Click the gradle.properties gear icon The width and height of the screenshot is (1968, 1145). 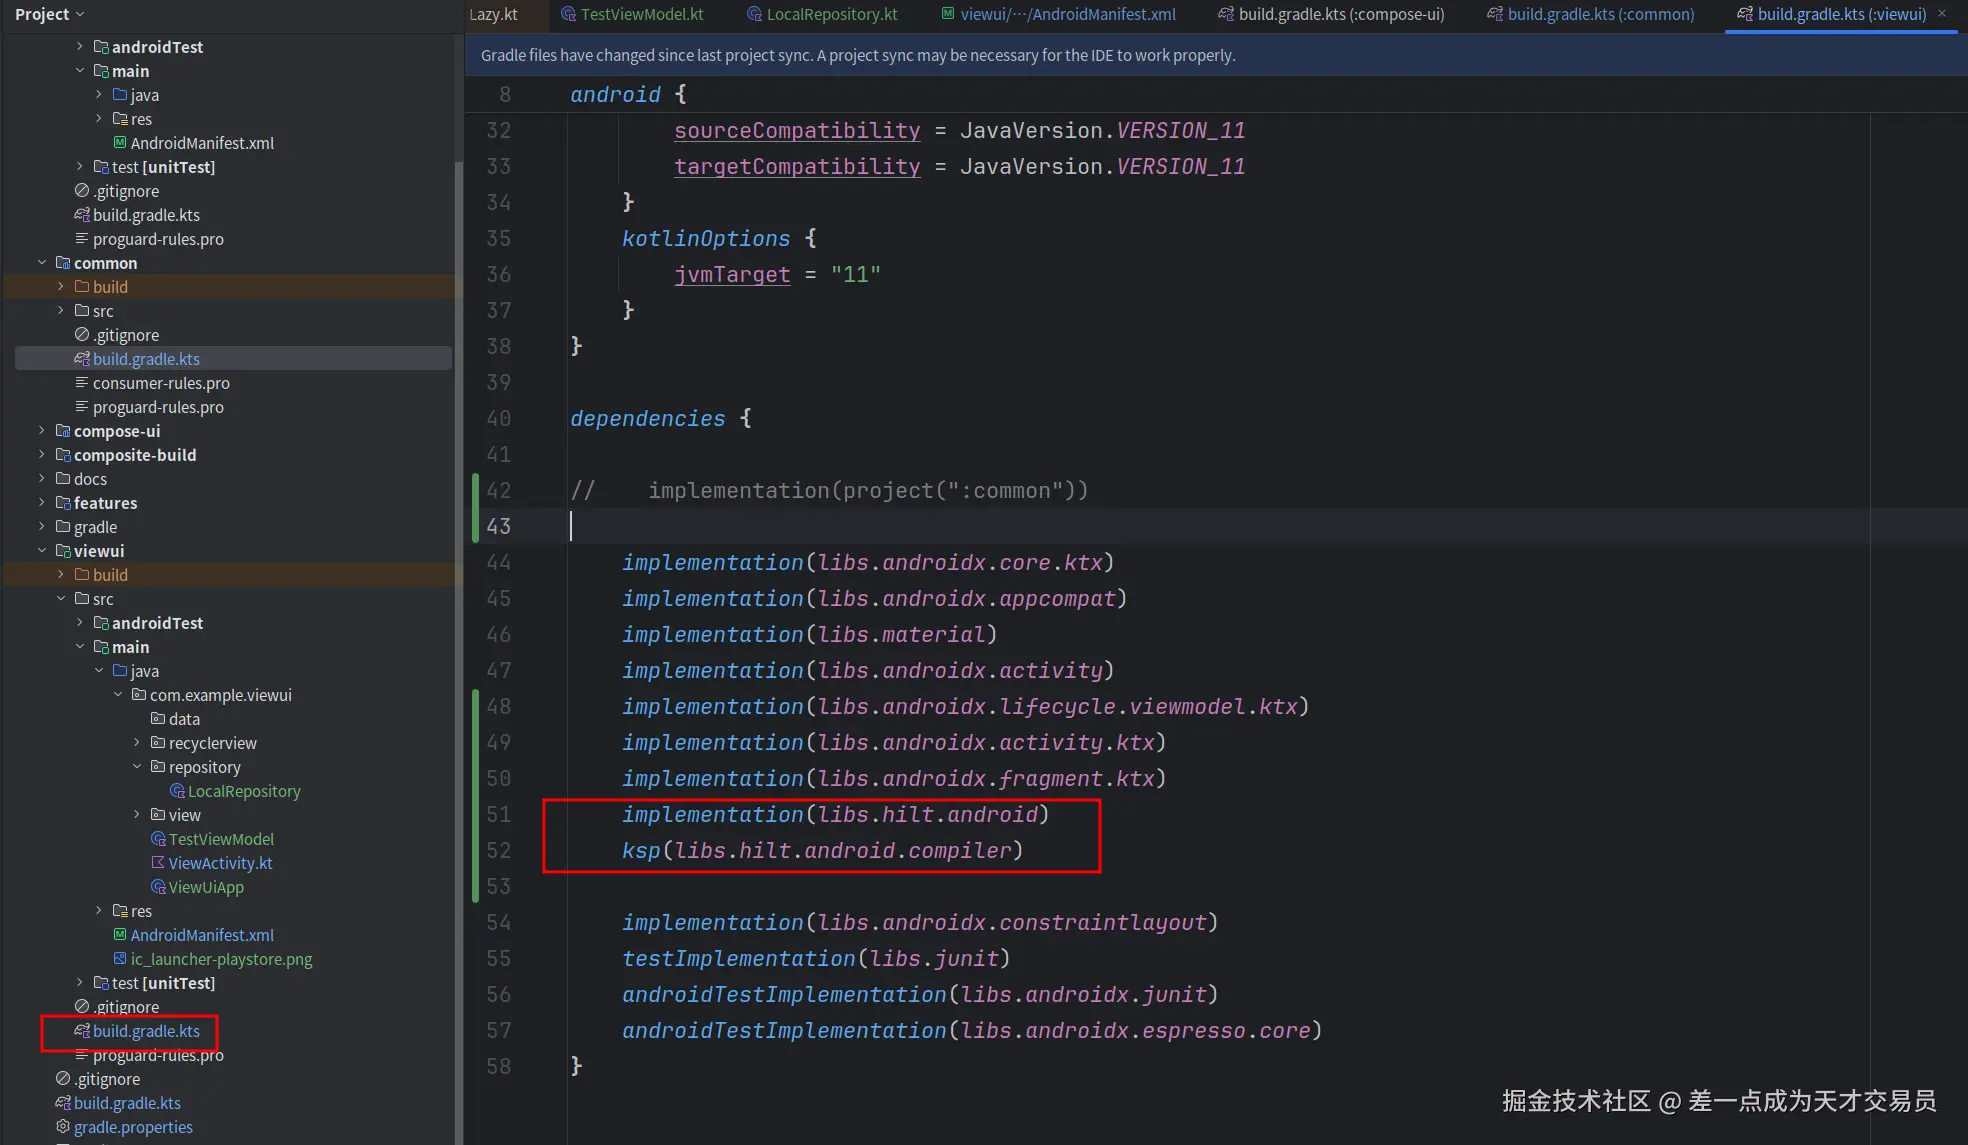click(63, 1127)
